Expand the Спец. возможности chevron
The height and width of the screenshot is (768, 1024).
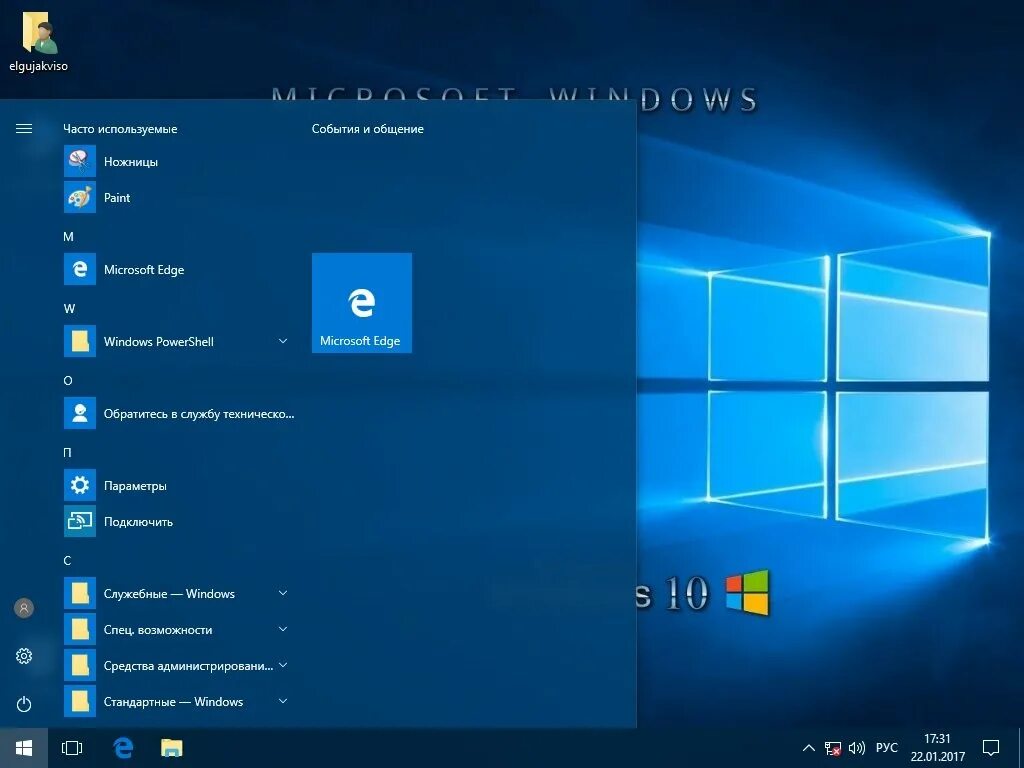tap(283, 630)
